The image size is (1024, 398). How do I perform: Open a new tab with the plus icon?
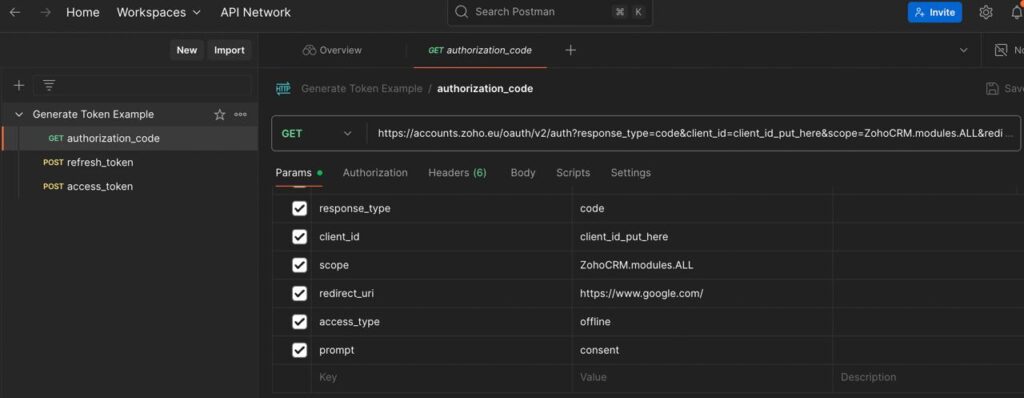coord(570,50)
